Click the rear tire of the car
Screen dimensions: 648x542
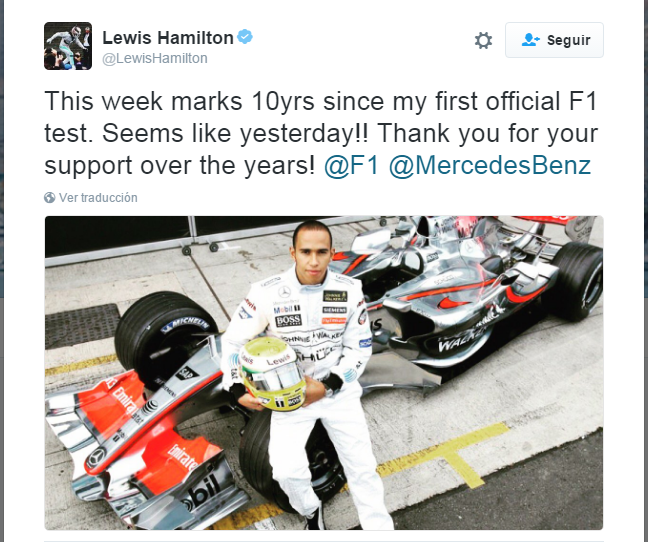577,281
